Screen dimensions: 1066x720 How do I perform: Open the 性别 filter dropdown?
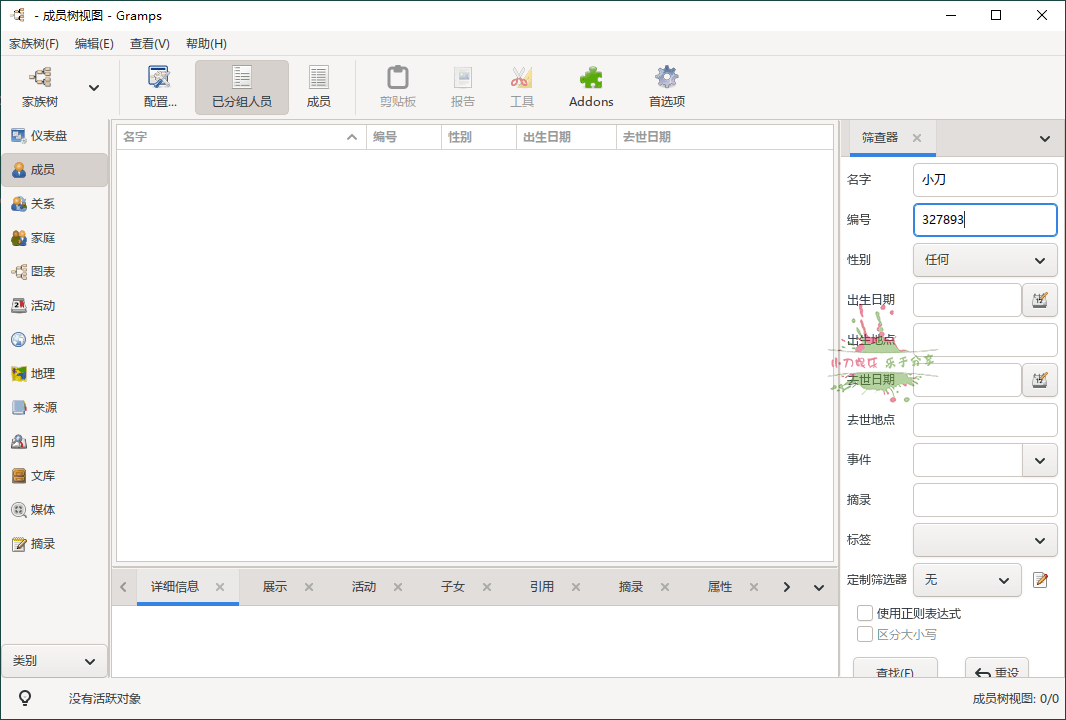(984, 259)
